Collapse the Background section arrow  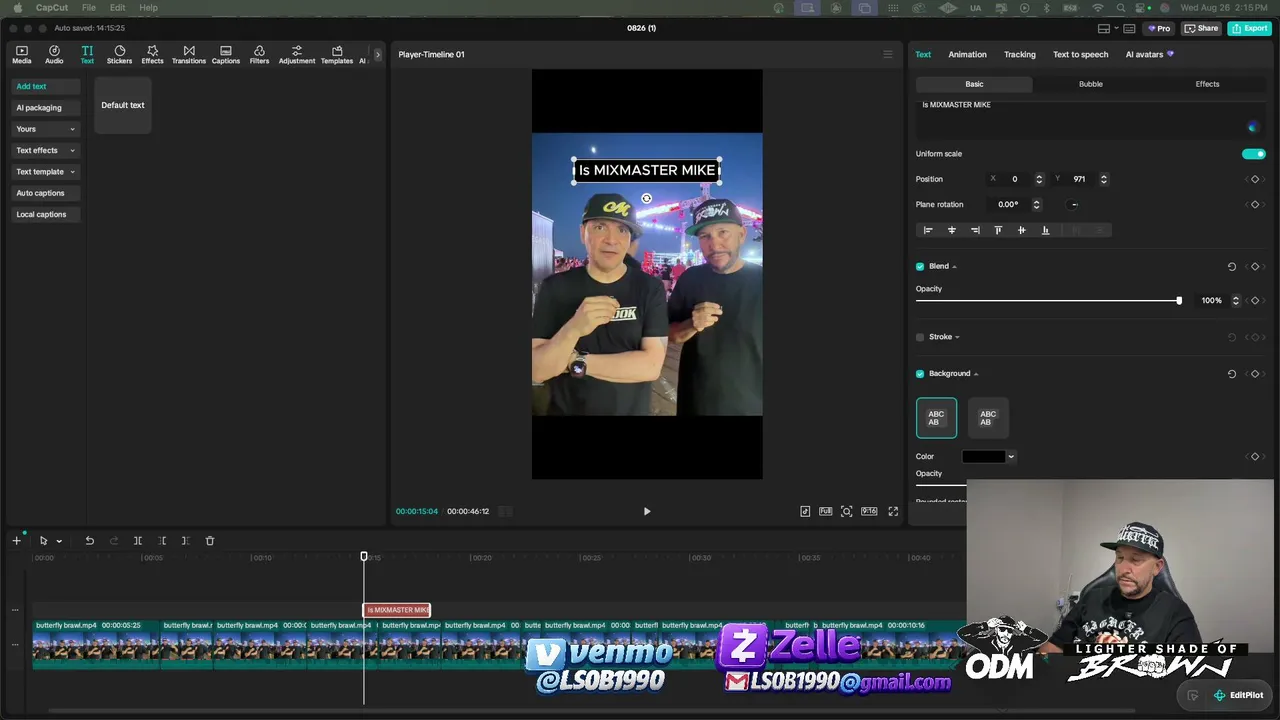coord(976,374)
